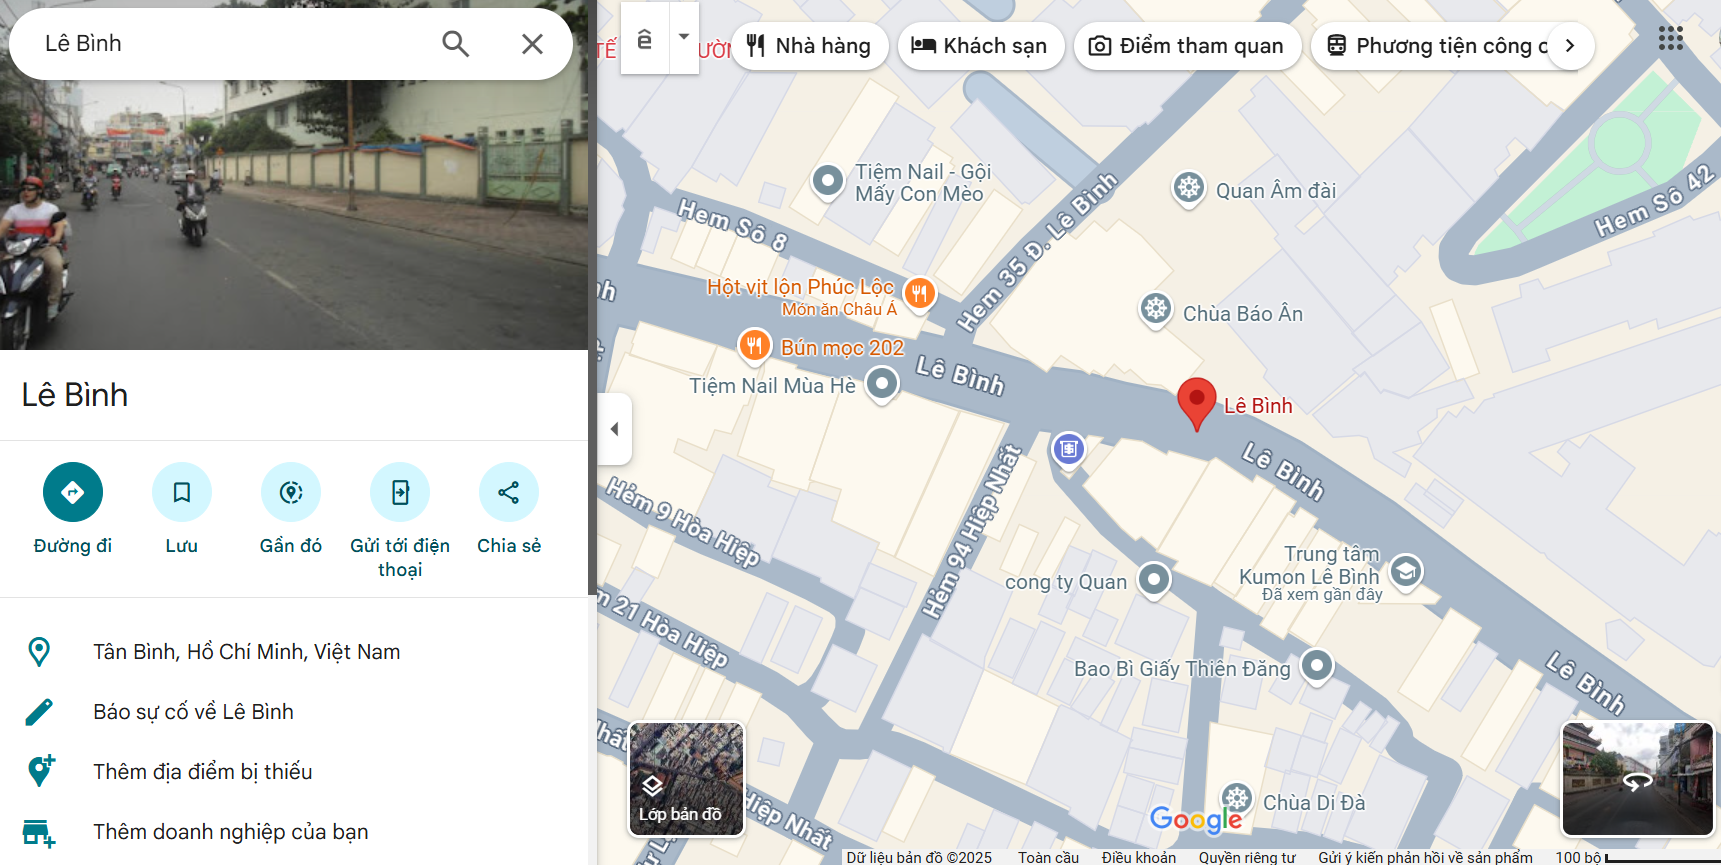Screen dimensions: 1721x865
Task: Clear the search with the X icon
Action: point(532,44)
